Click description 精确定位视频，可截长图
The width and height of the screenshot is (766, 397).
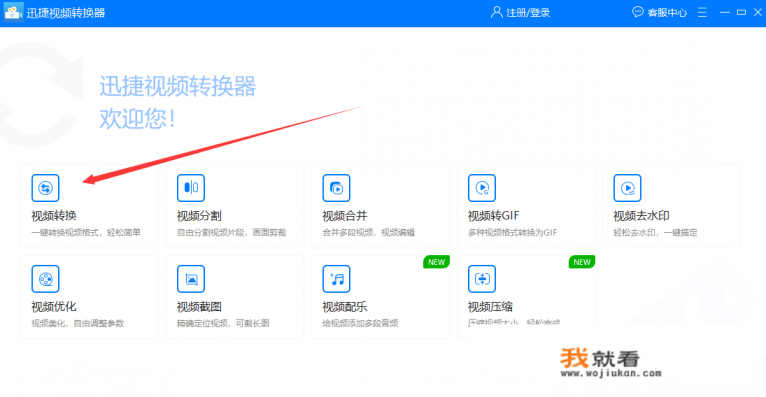(x=223, y=323)
